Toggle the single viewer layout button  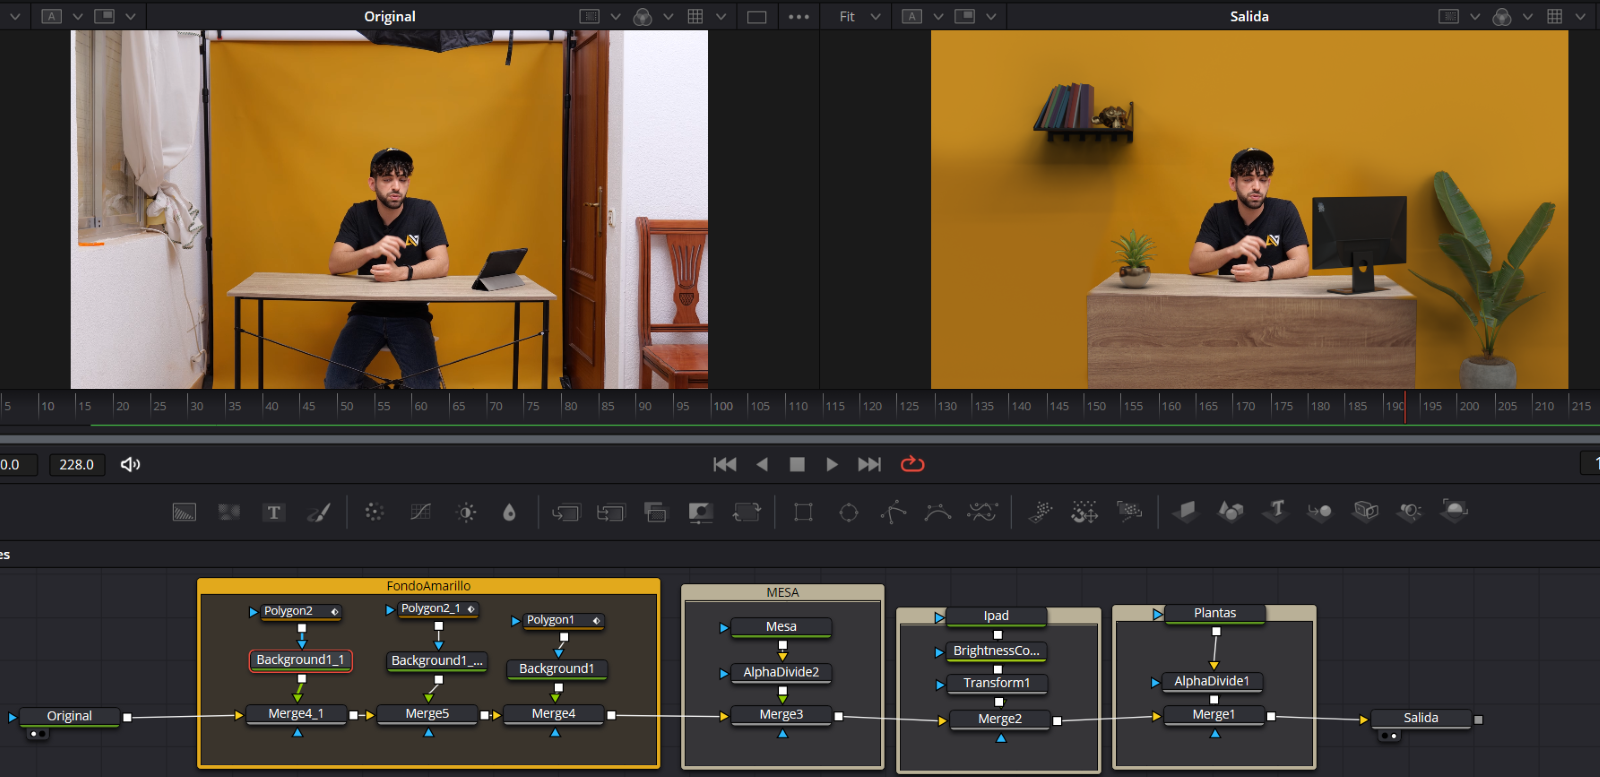[x=757, y=17]
